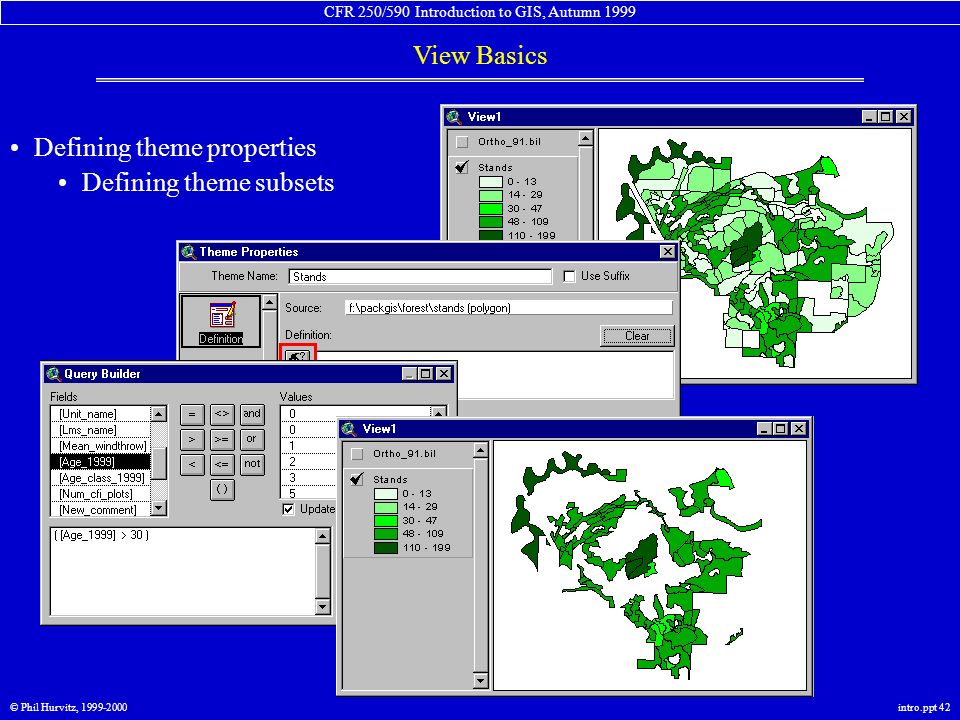Insert the 'or' operator into the query

(252, 440)
